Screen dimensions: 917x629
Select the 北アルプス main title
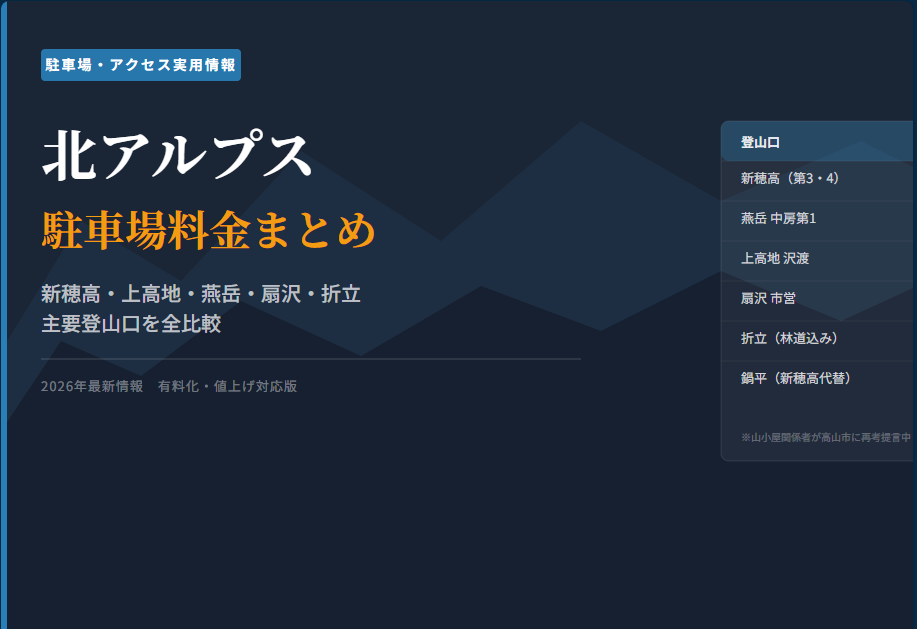(x=177, y=156)
